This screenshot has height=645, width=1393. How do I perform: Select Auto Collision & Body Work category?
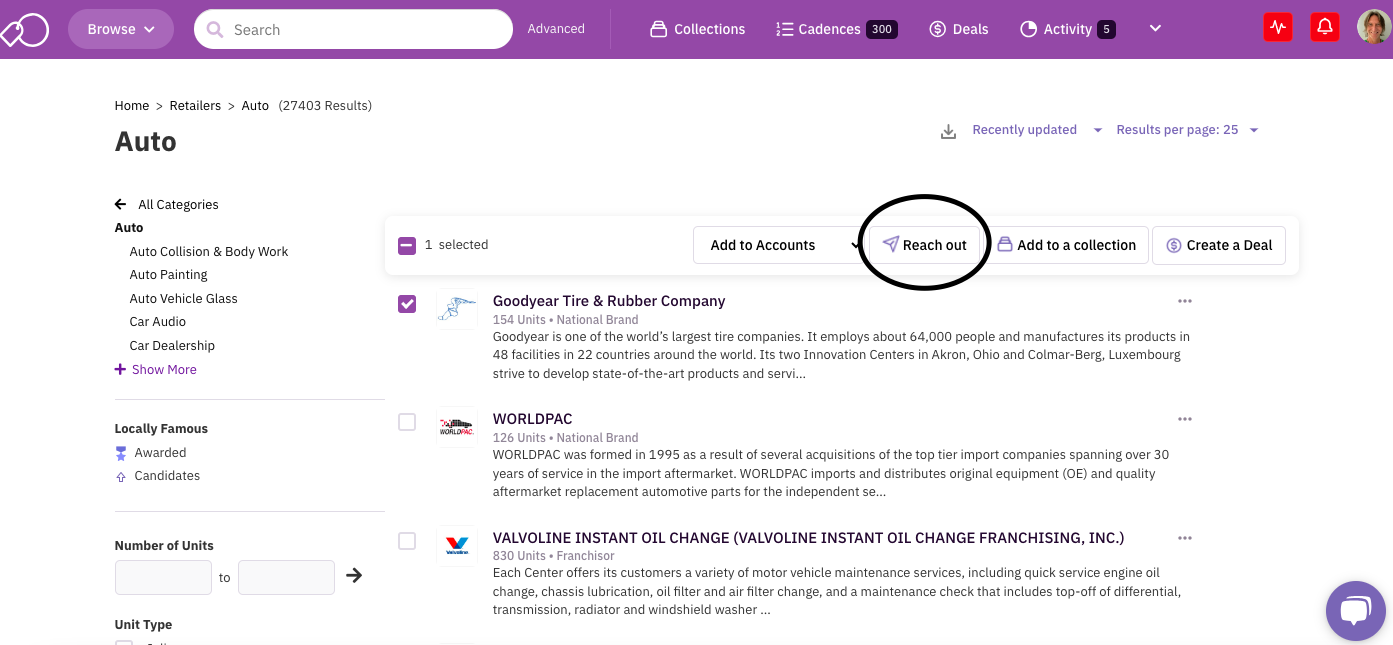(209, 251)
